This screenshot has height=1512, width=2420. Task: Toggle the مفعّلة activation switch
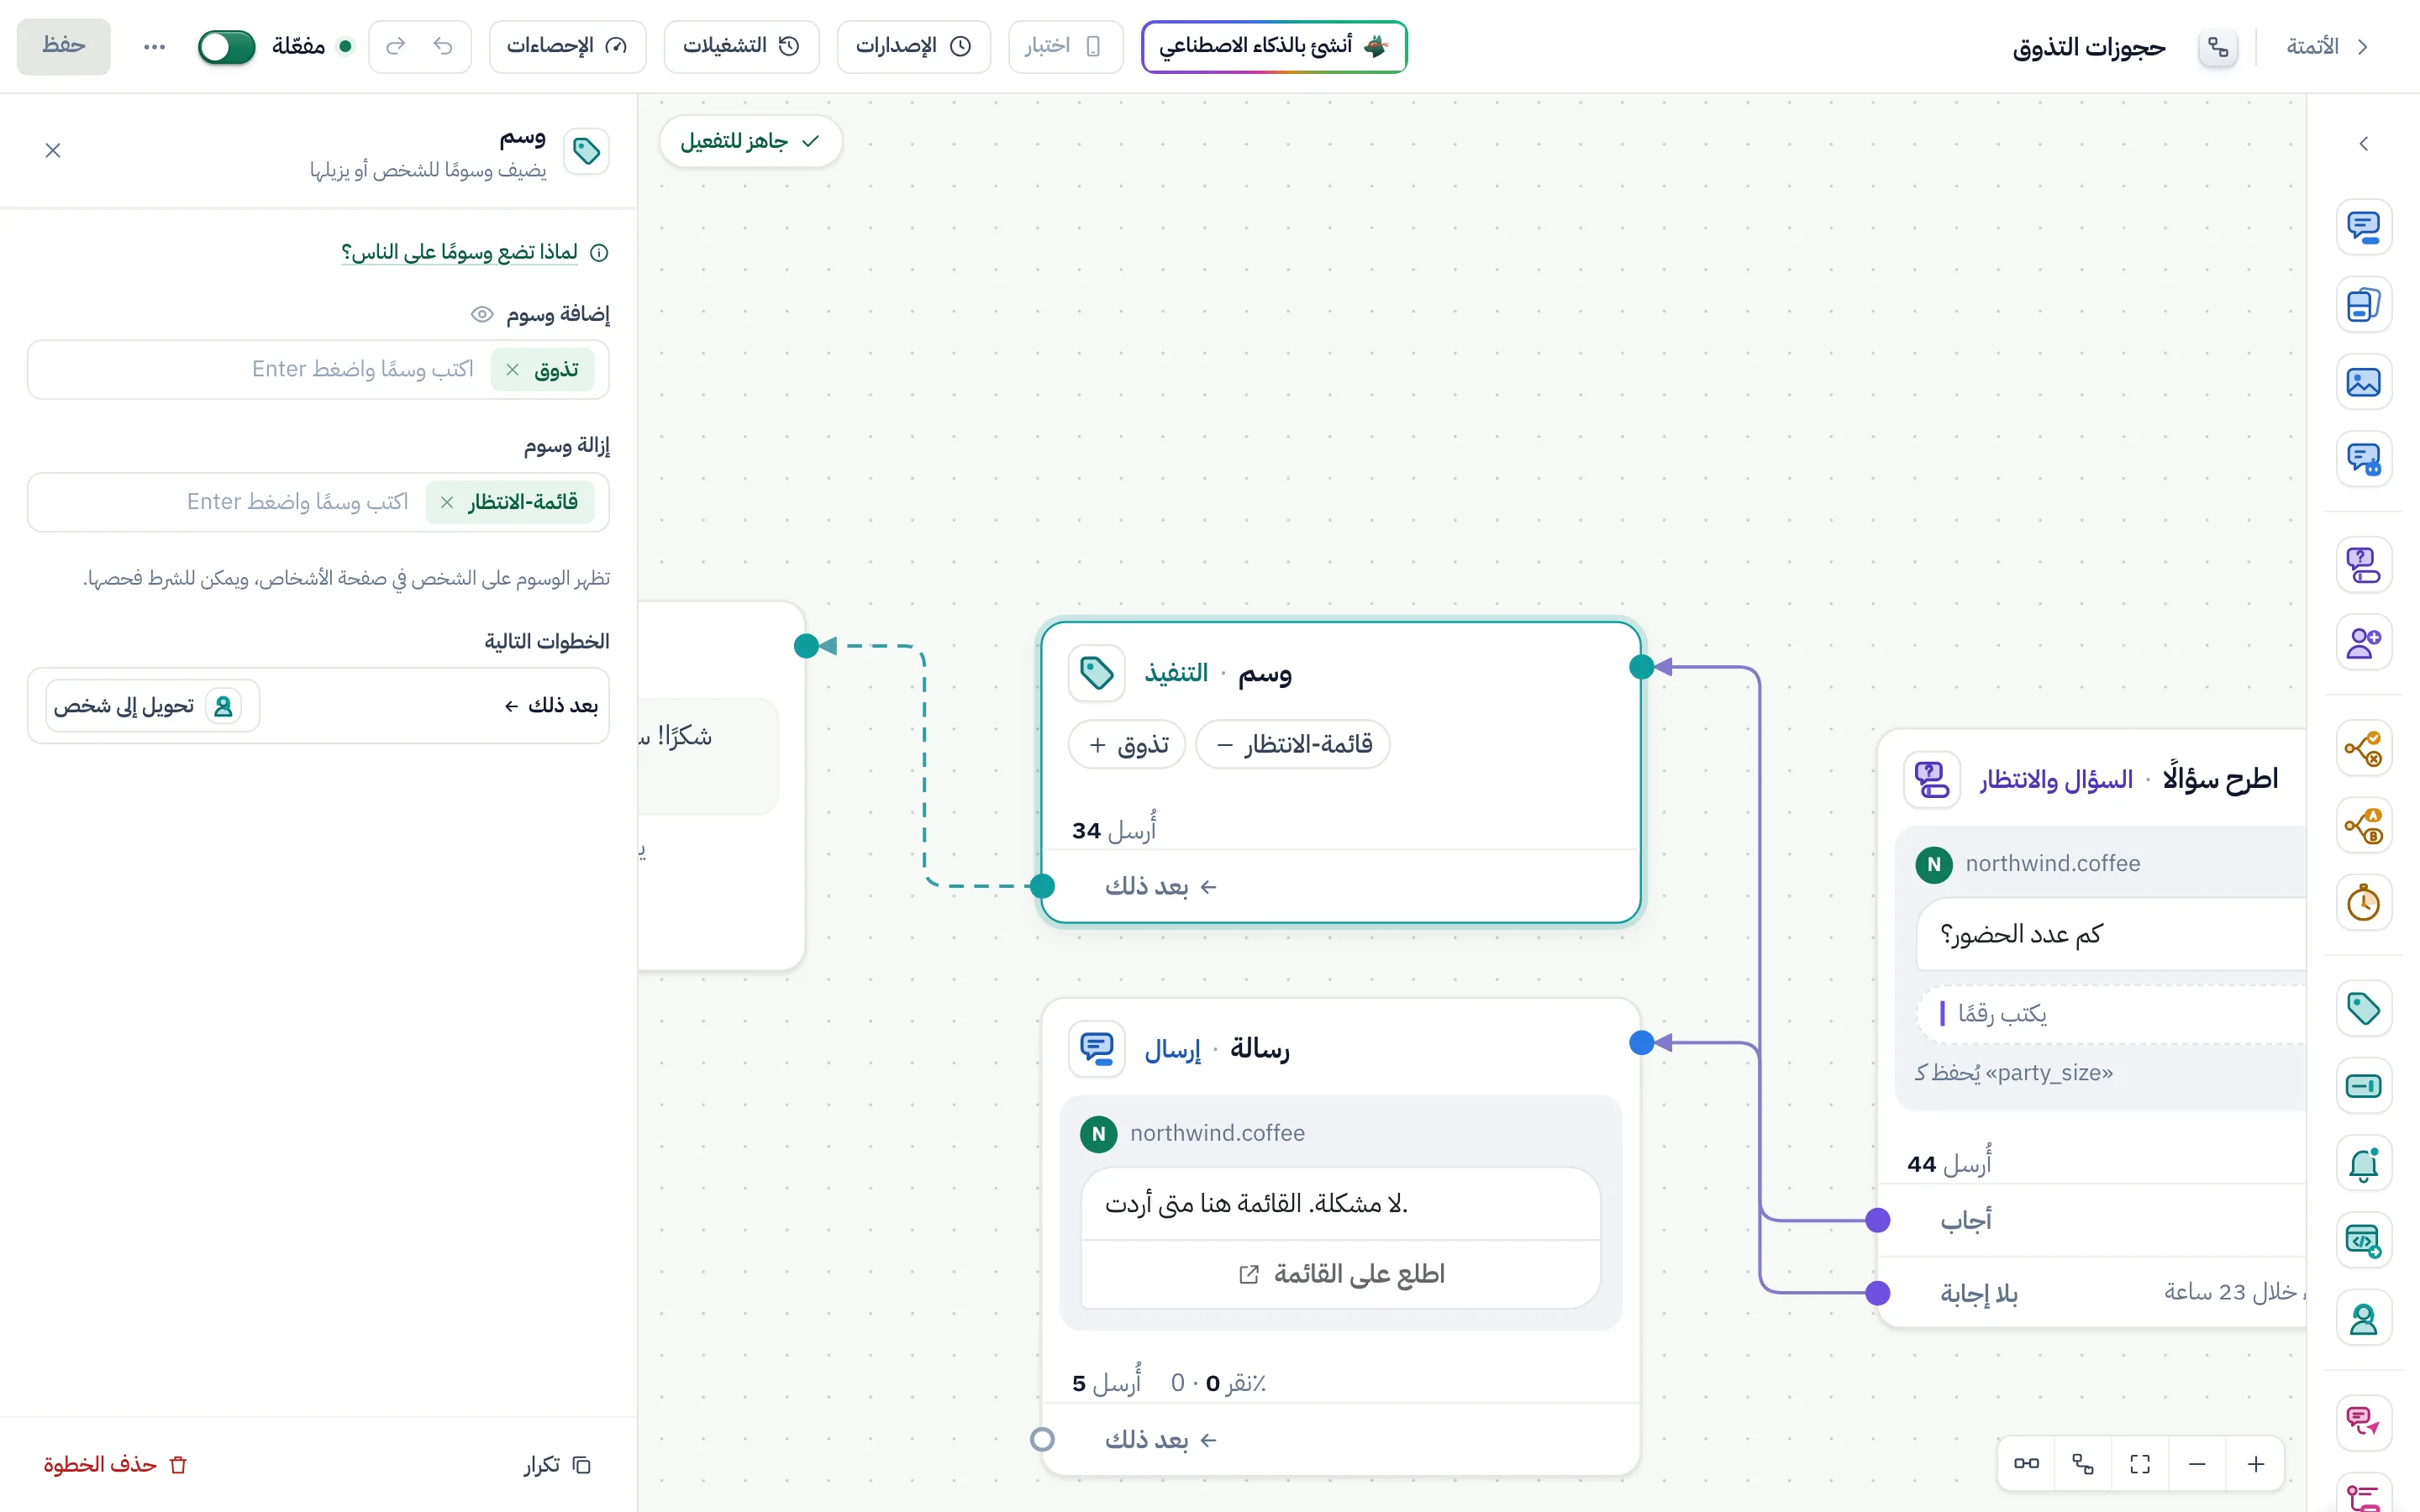click(227, 46)
